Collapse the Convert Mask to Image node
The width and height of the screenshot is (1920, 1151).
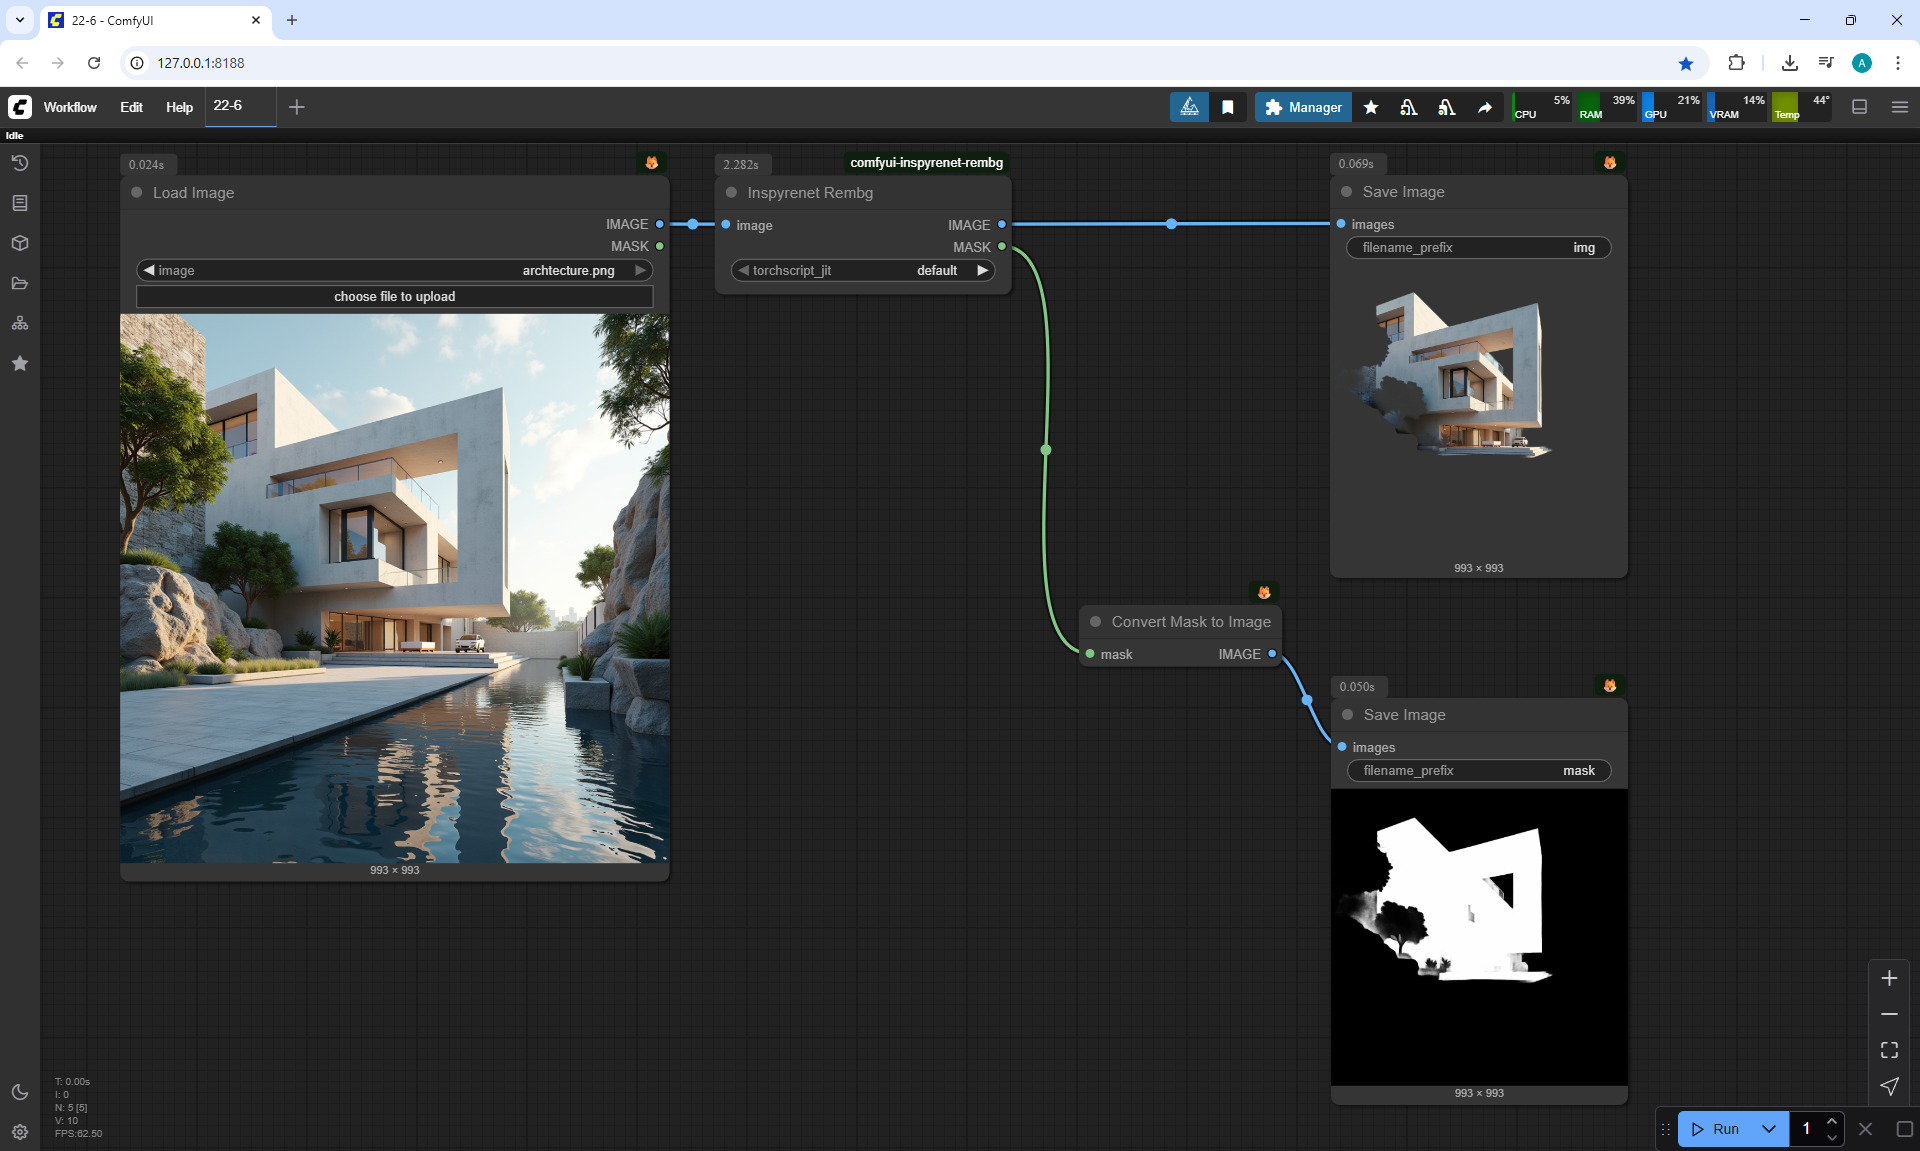[x=1095, y=621]
